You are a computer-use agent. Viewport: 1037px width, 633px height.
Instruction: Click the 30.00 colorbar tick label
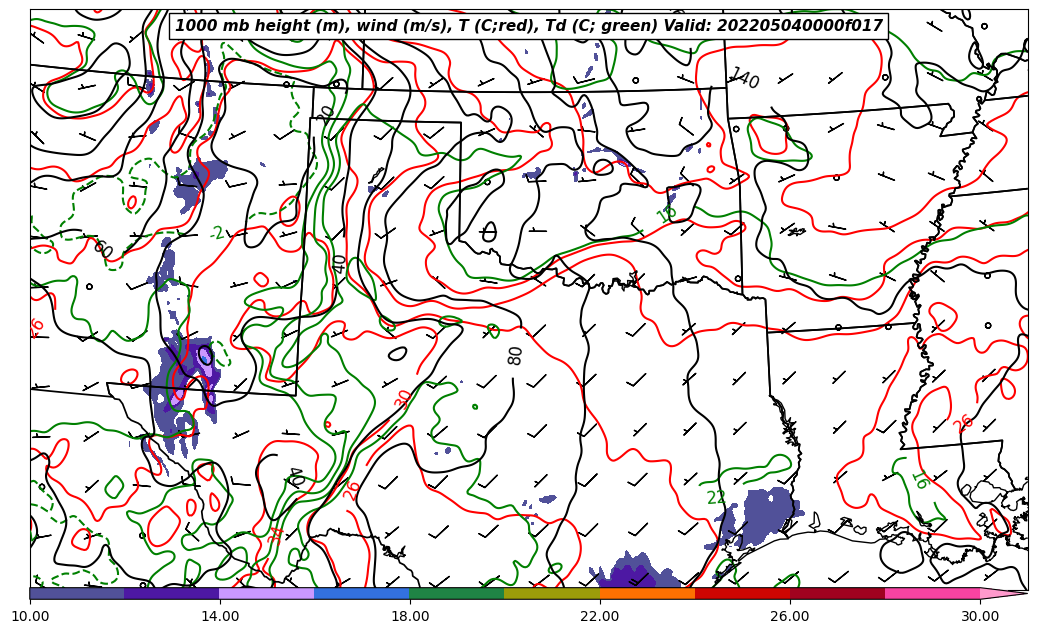[x=980, y=616]
